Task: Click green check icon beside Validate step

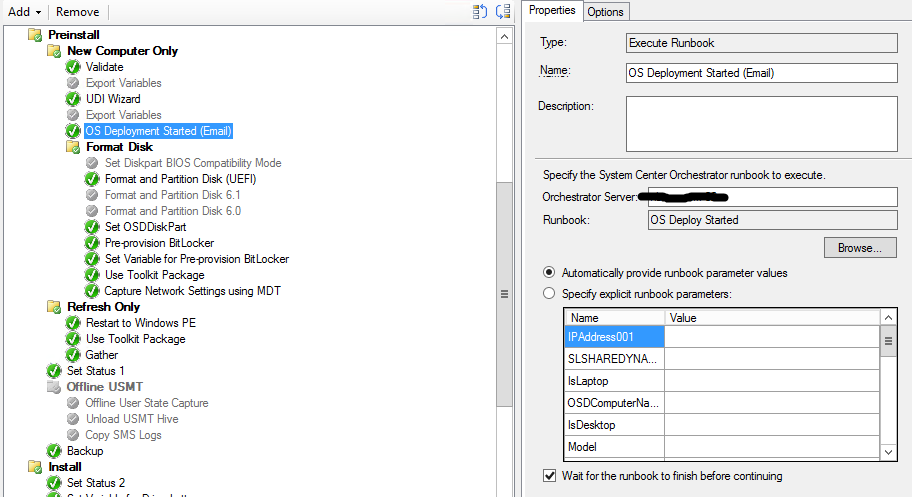Action: [73, 67]
